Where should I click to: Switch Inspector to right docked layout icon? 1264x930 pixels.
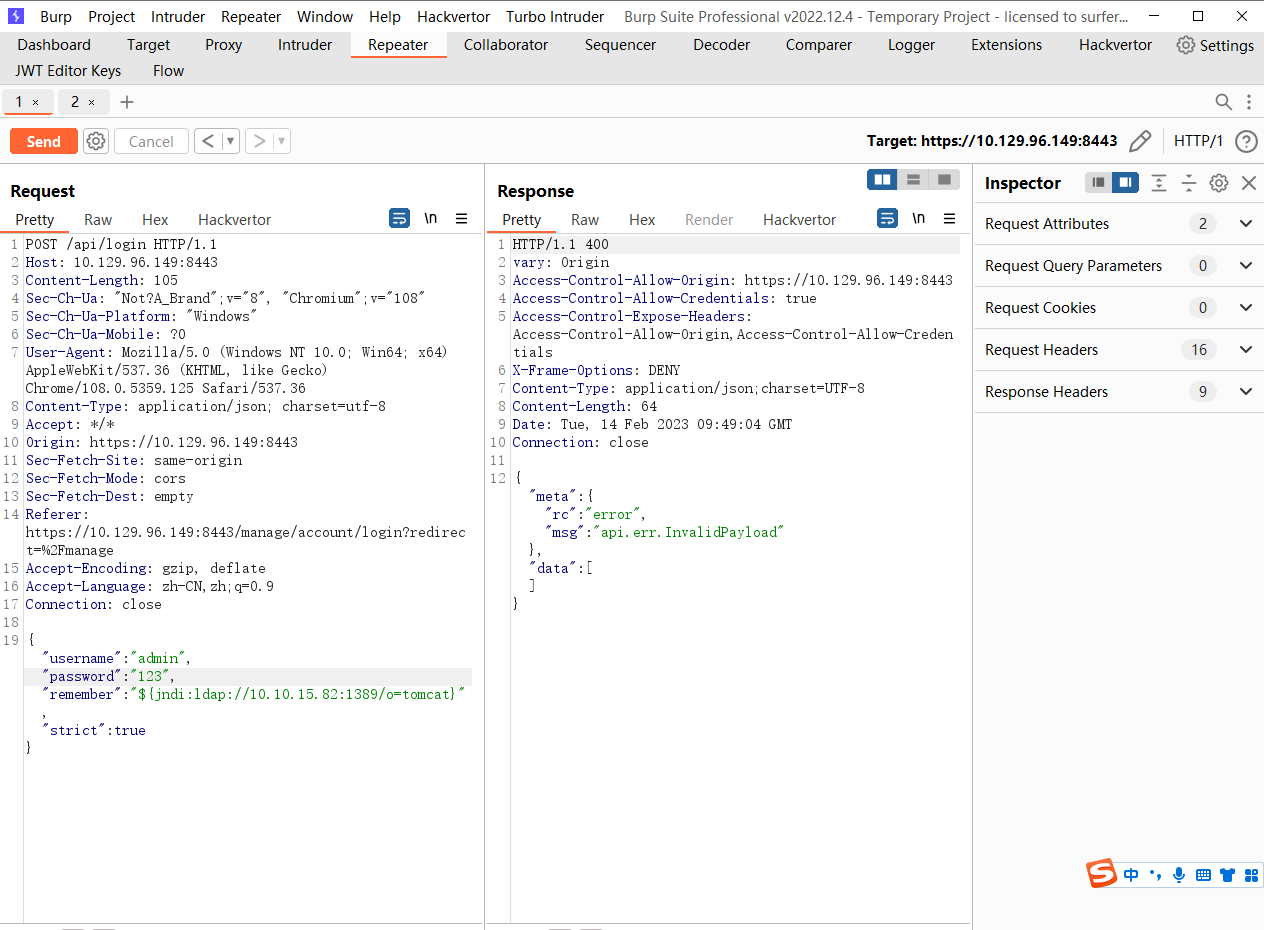pyautogui.click(x=1126, y=182)
